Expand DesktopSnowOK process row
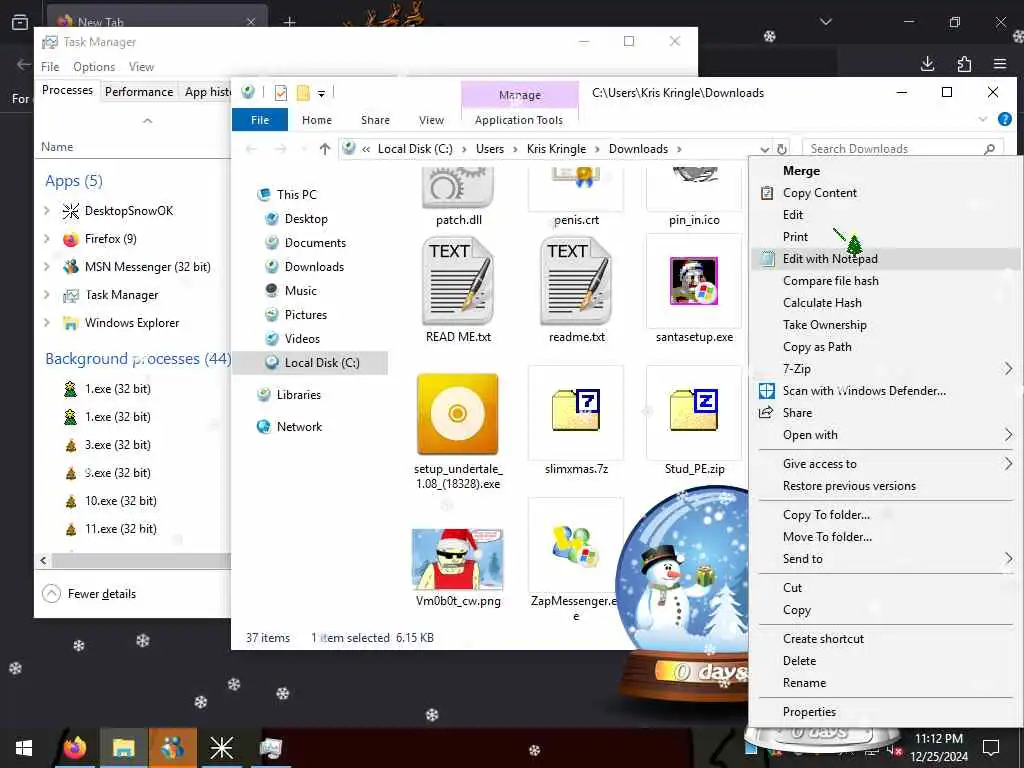1024x768 pixels. click(47, 210)
